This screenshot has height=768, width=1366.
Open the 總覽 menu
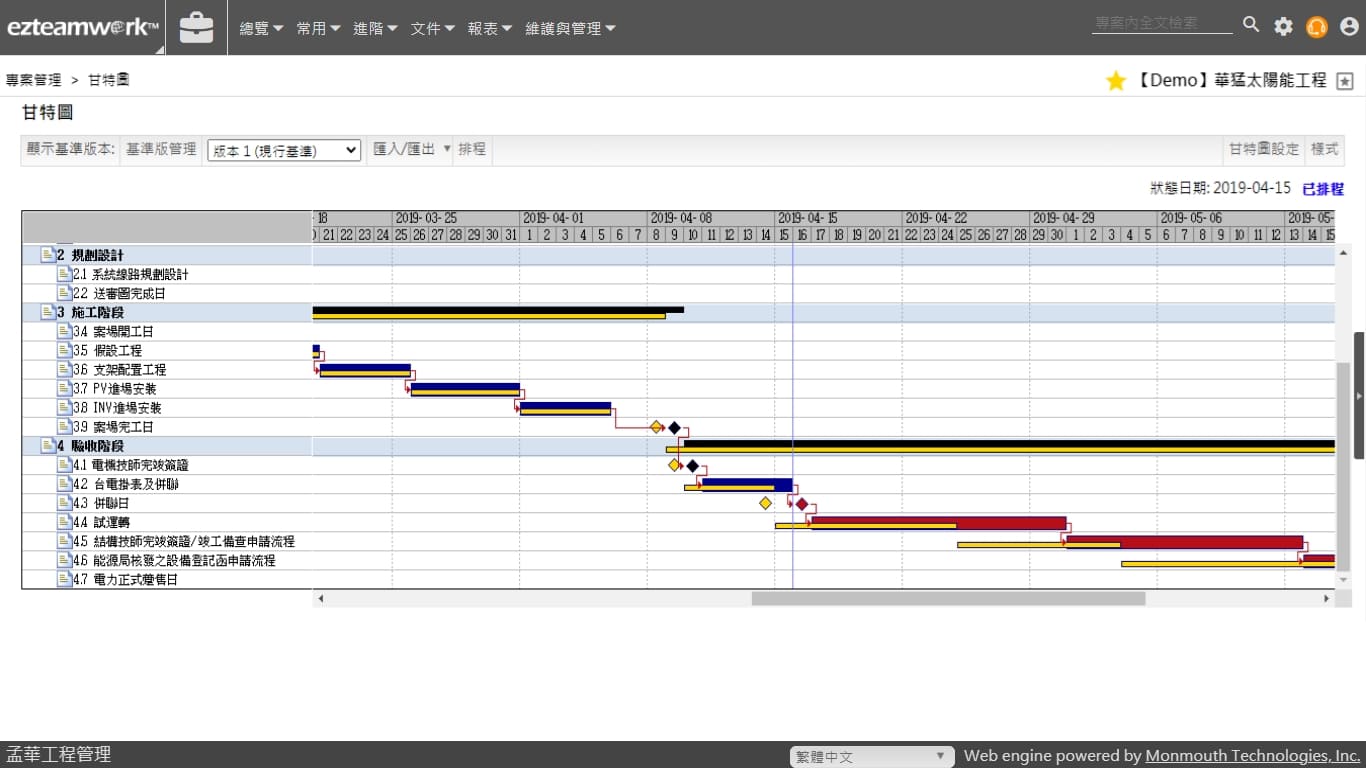[x=261, y=29]
